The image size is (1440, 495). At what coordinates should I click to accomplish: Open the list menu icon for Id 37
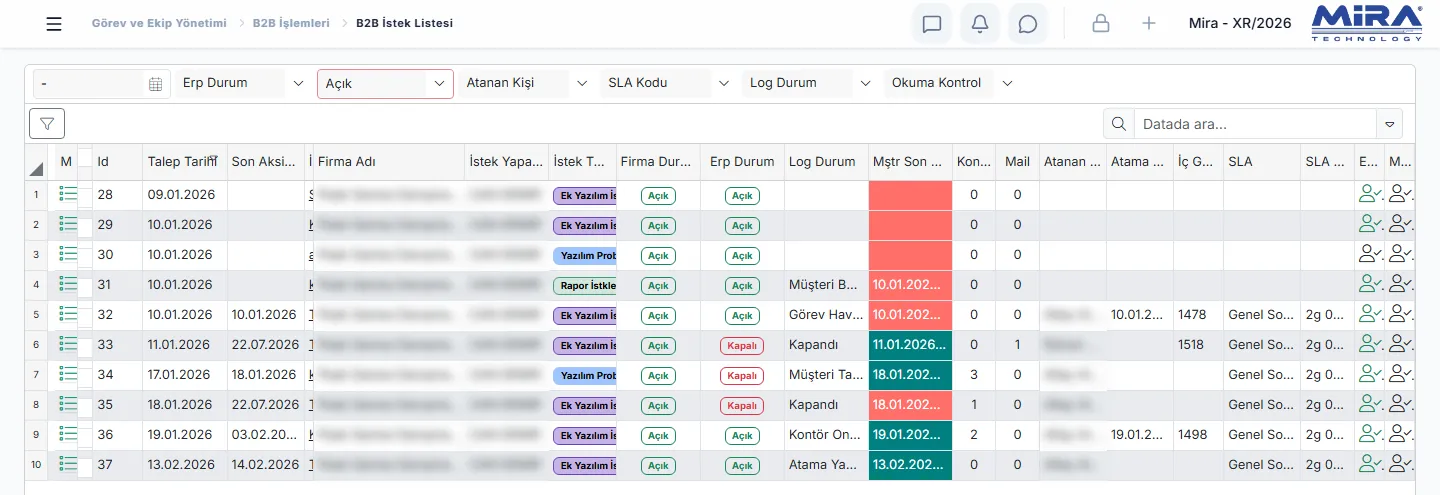[68, 464]
